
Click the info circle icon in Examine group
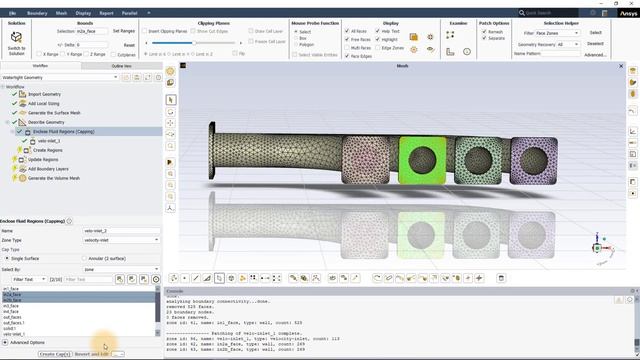point(467,52)
